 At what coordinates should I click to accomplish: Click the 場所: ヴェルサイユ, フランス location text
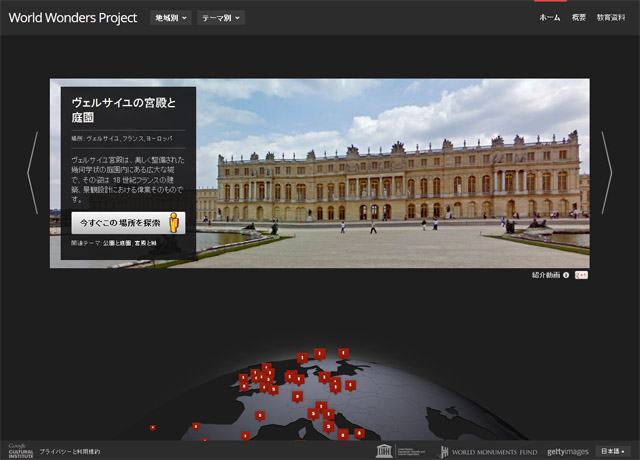coord(122,139)
